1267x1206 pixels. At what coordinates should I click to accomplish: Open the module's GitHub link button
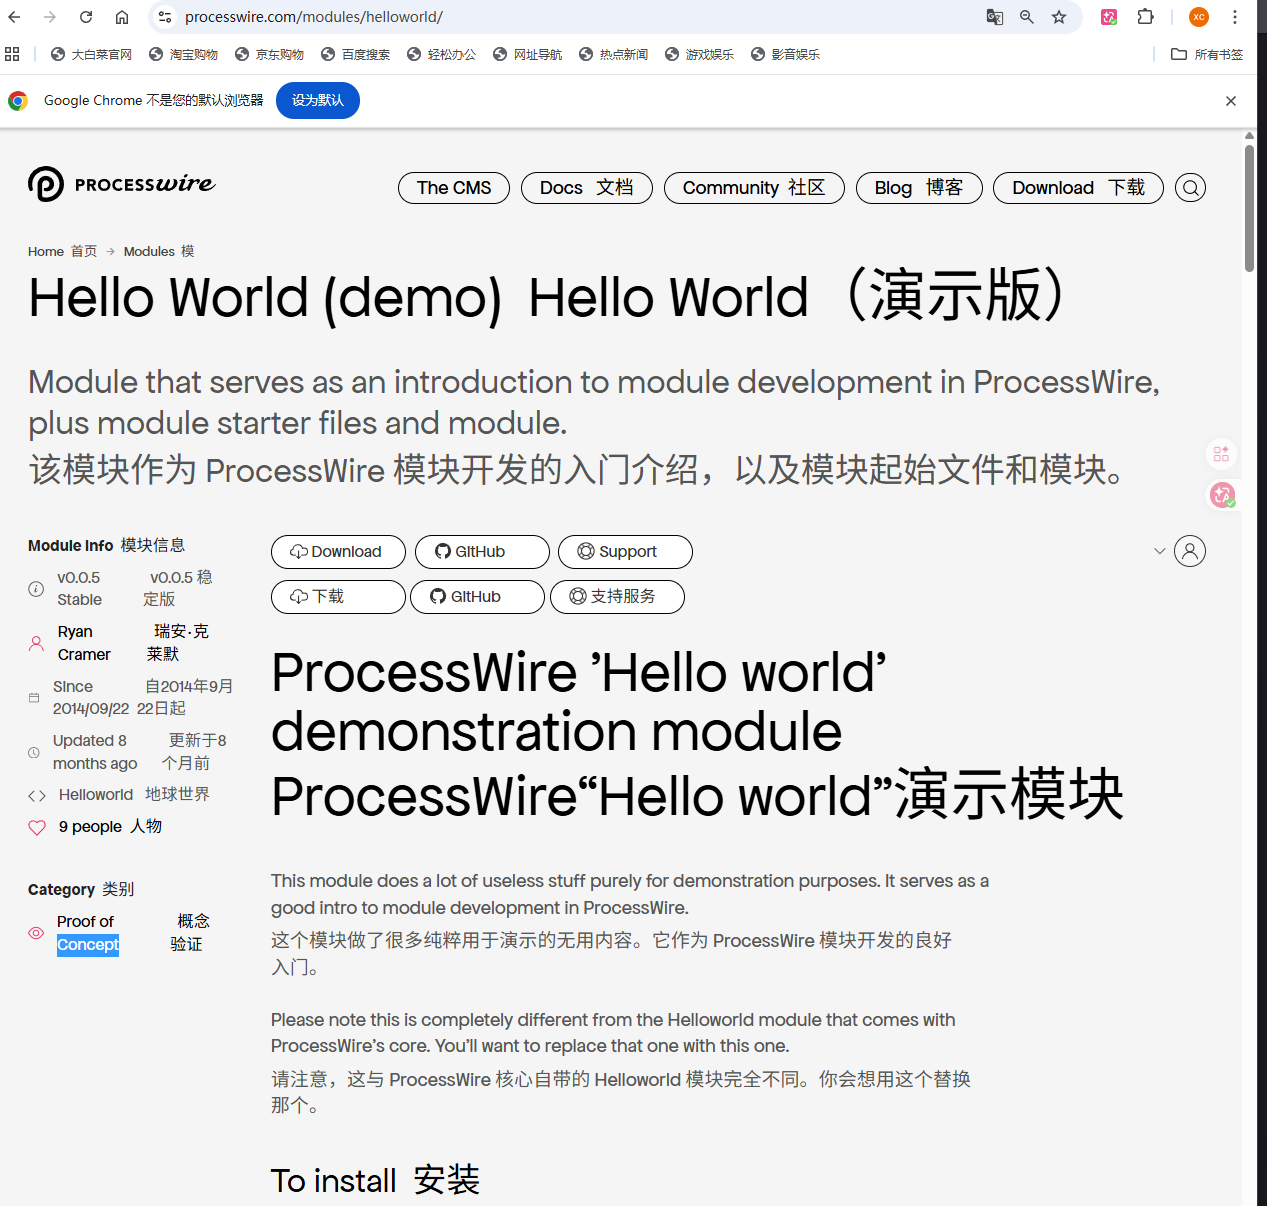click(x=482, y=552)
